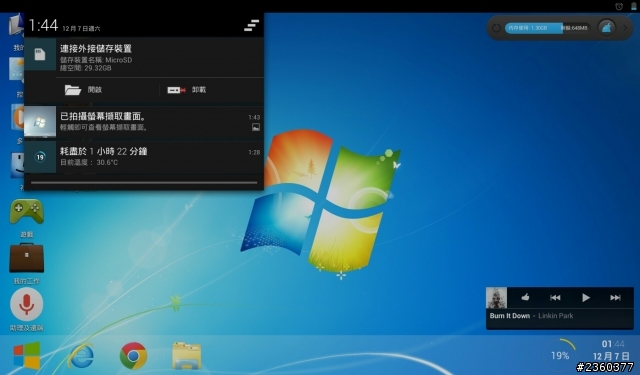Expand memory widget with right chevron
Screen dimensions: 640x375
[x=625, y=28]
